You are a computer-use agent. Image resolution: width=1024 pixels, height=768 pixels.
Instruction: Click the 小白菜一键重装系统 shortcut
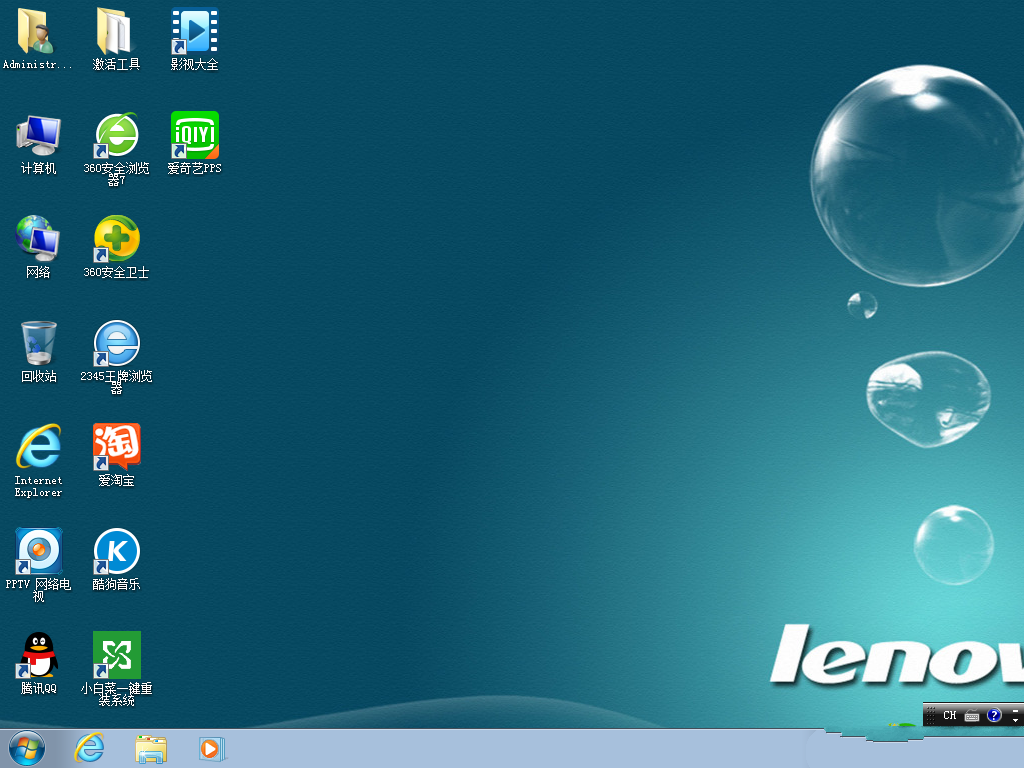[116, 657]
